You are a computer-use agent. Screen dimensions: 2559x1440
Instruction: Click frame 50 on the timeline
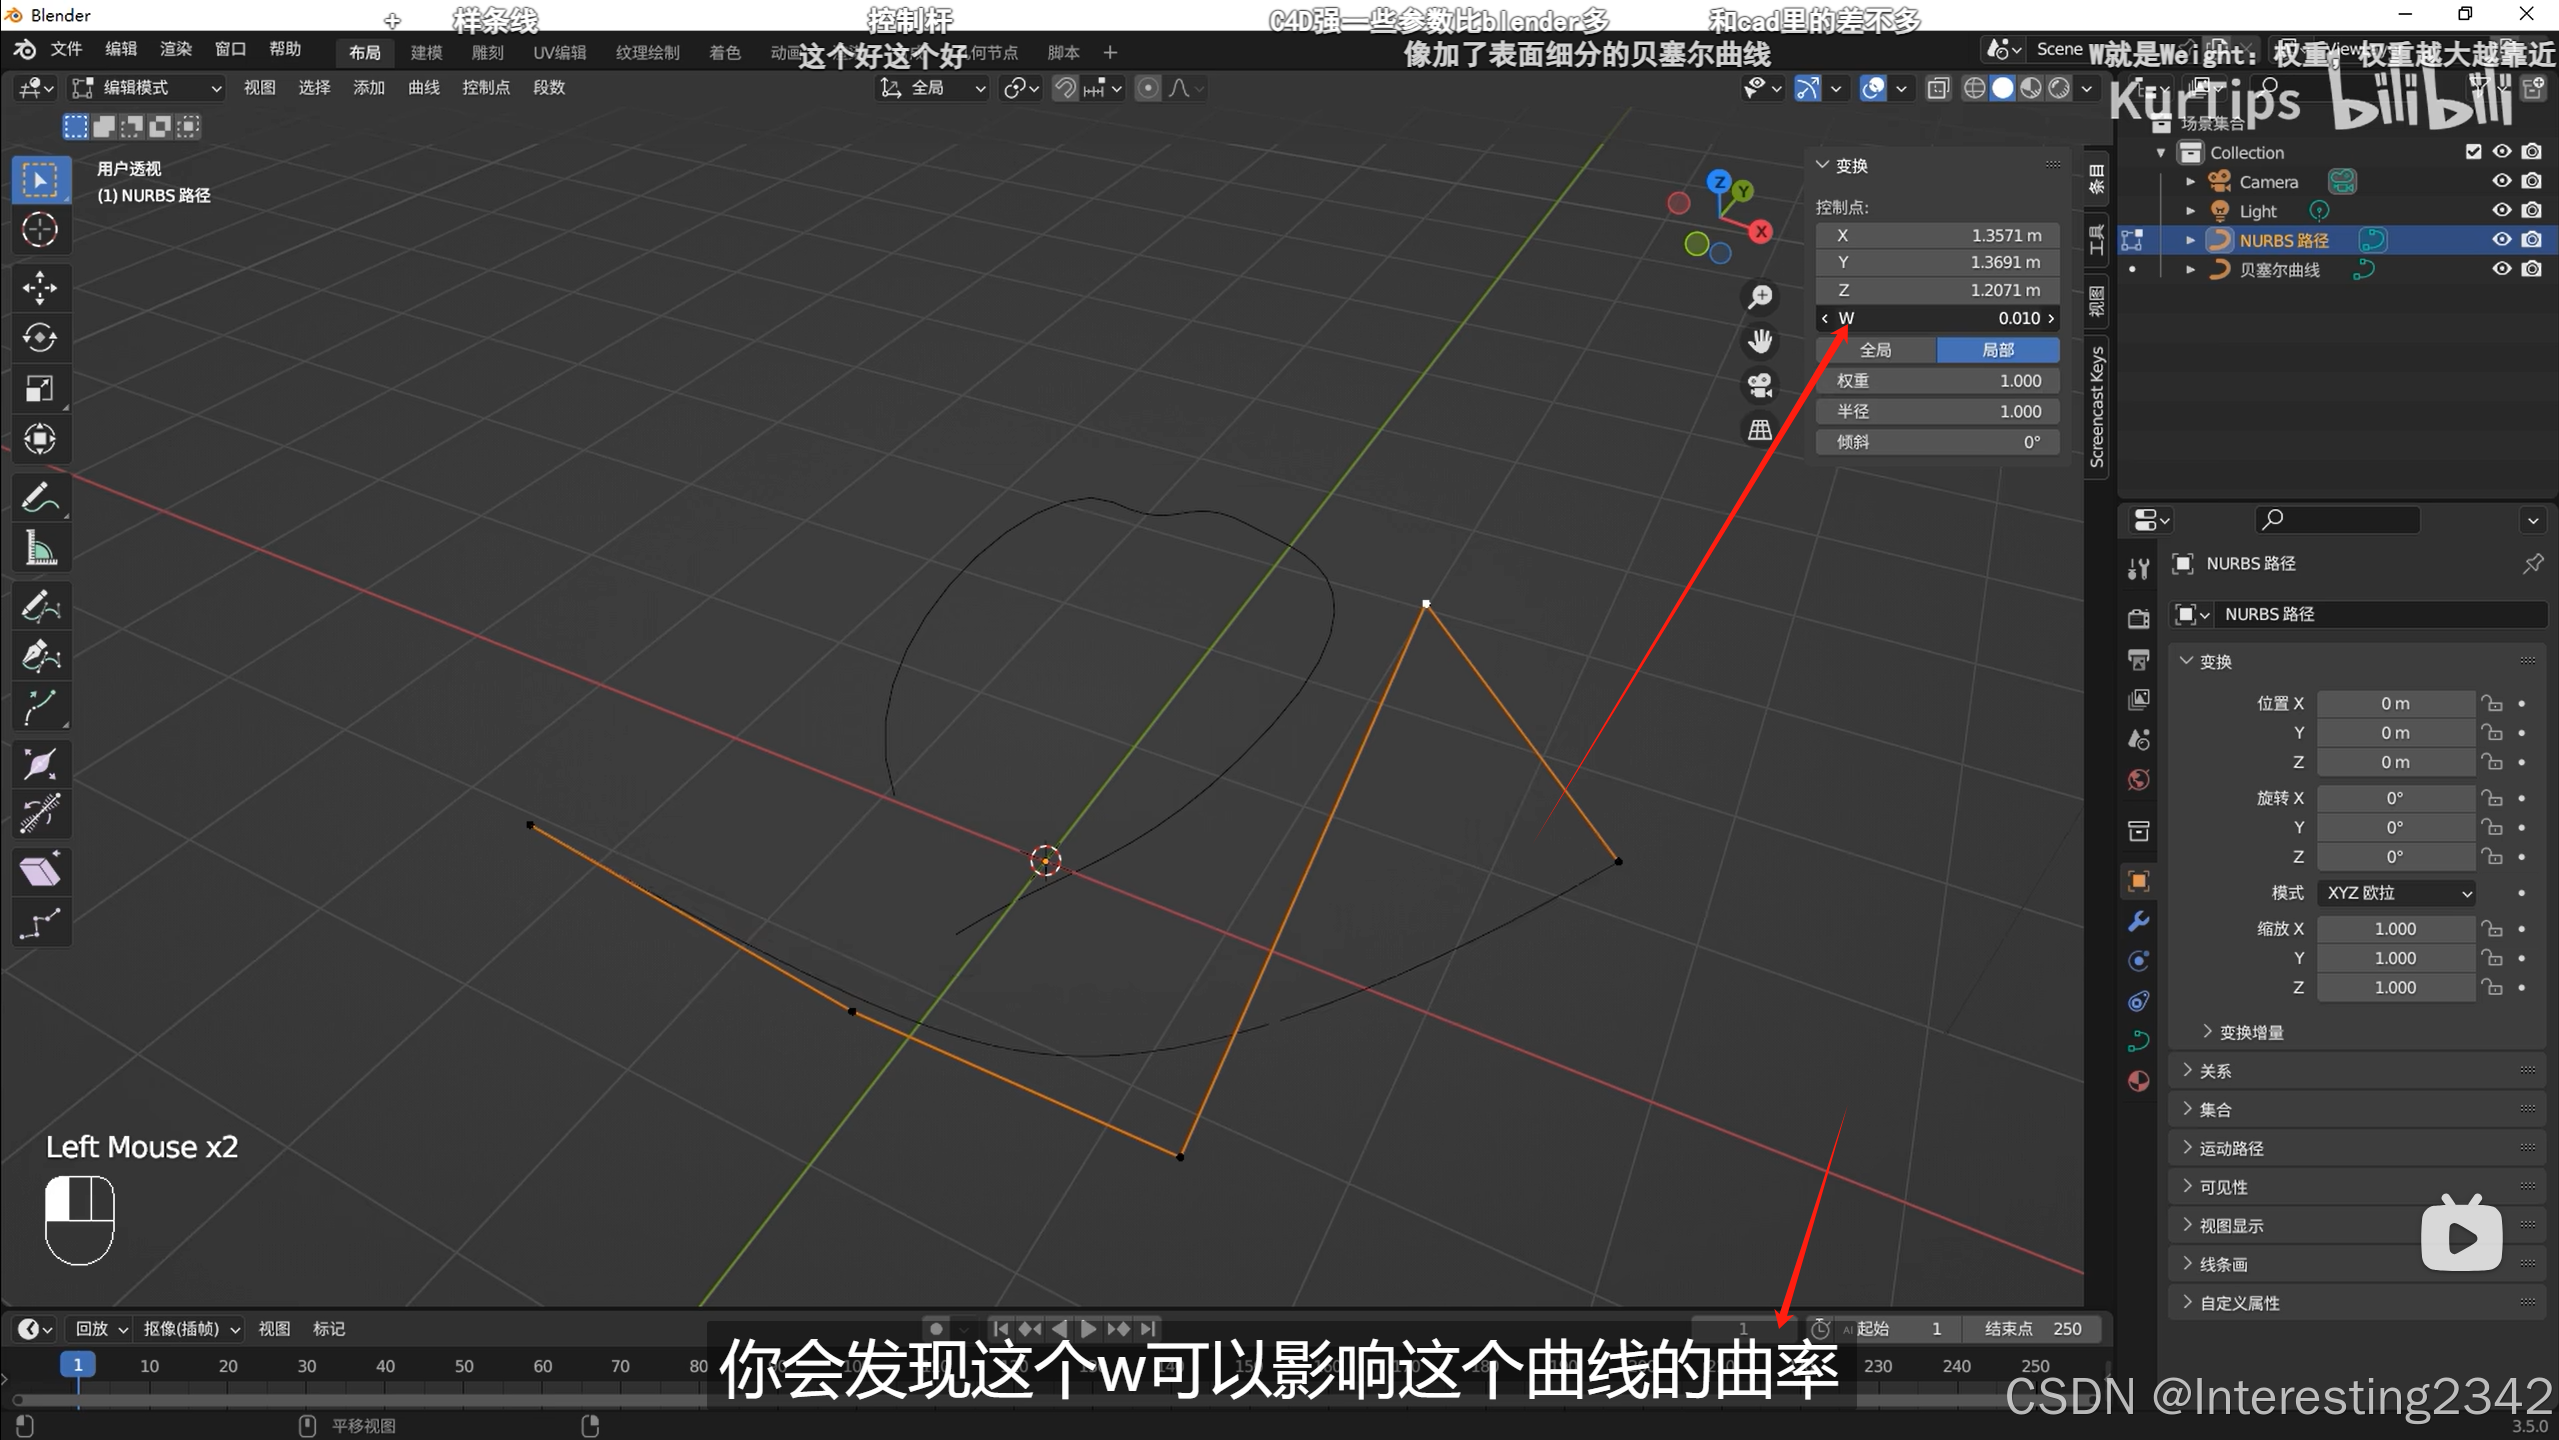(464, 1366)
